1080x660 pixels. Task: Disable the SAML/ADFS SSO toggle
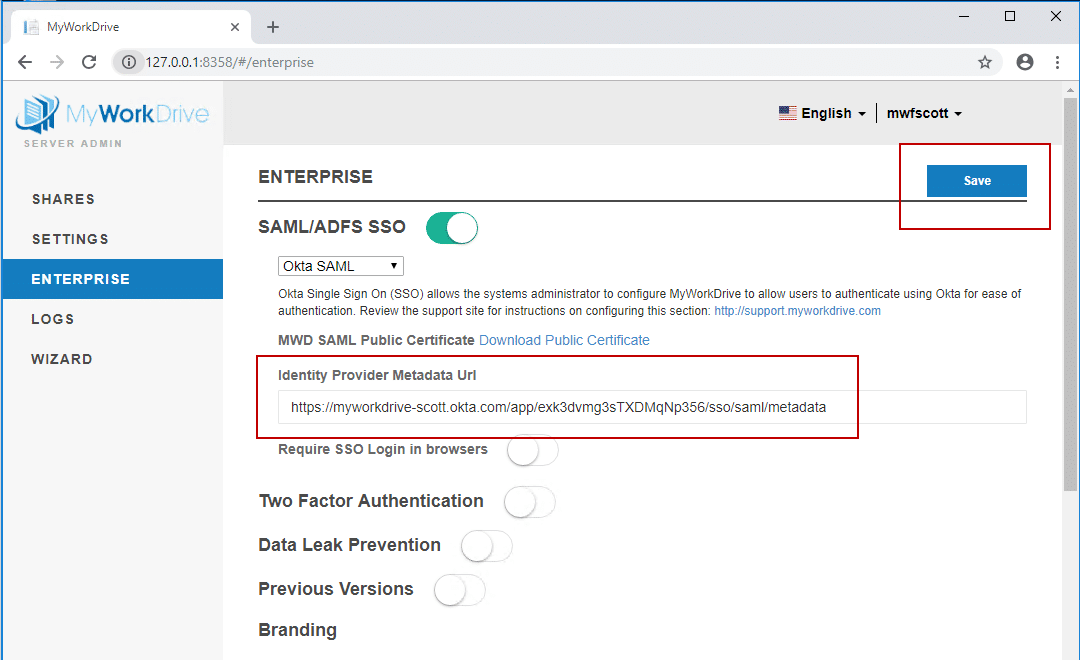(451, 228)
